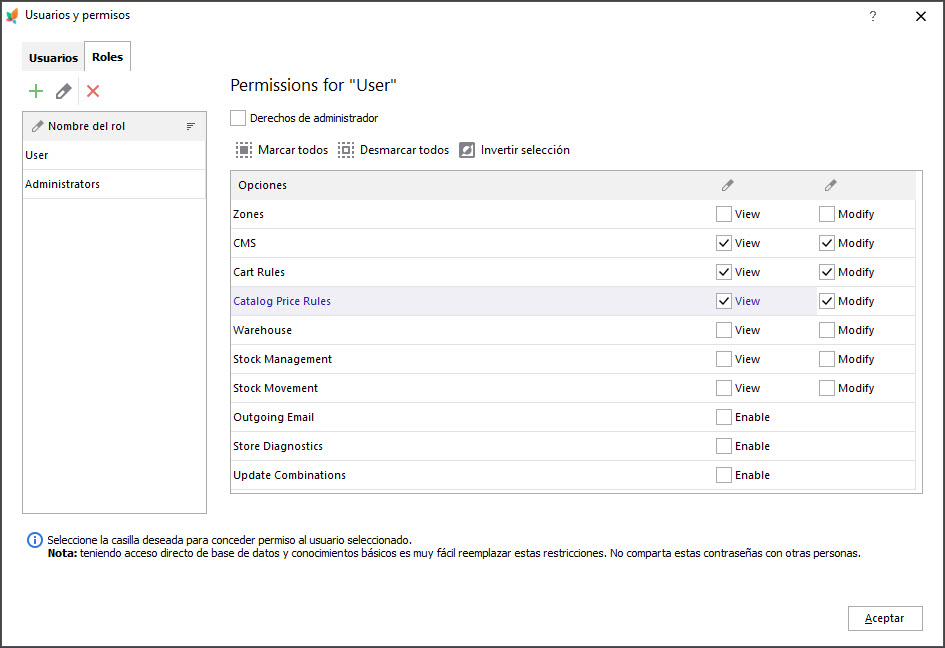Screen dimensions: 945x648
Task: Click the Marcar todos label
Action: click(x=293, y=150)
